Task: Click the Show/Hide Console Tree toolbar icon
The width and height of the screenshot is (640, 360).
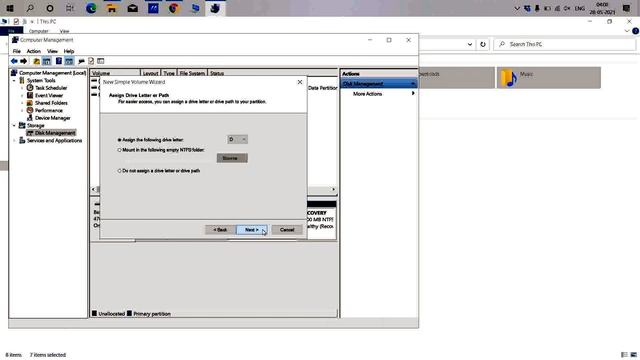Action: 47,61
